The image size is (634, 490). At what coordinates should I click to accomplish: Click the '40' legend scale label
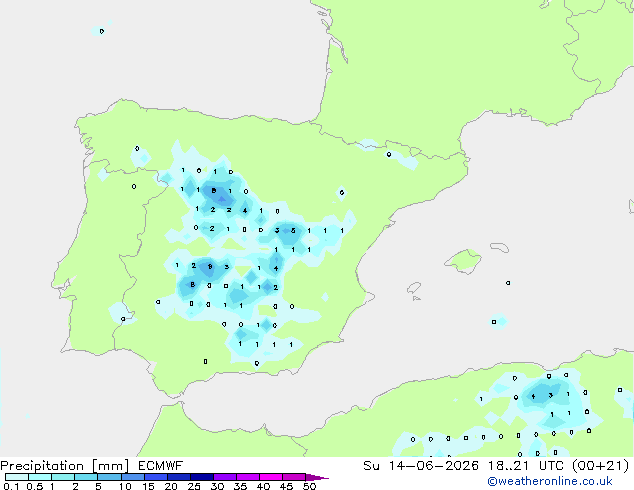tap(263, 486)
